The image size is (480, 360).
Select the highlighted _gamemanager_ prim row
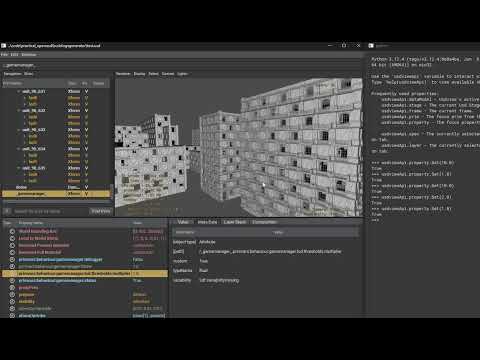pyautogui.click(x=56, y=193)
